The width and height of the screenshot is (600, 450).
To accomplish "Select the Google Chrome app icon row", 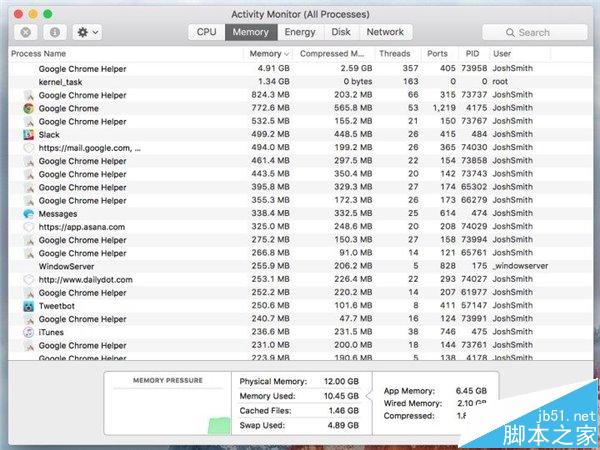I will click(29, 109).
